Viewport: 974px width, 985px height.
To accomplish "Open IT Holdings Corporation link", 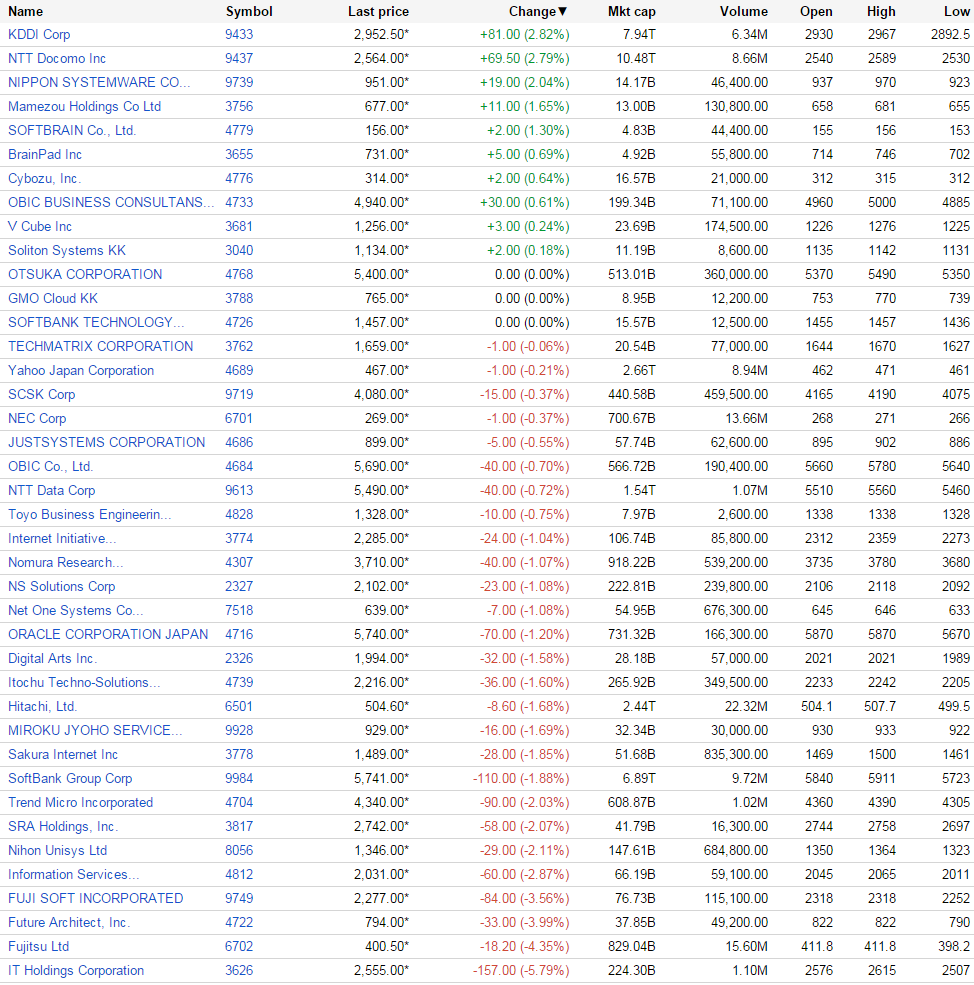I will [76, 971].
